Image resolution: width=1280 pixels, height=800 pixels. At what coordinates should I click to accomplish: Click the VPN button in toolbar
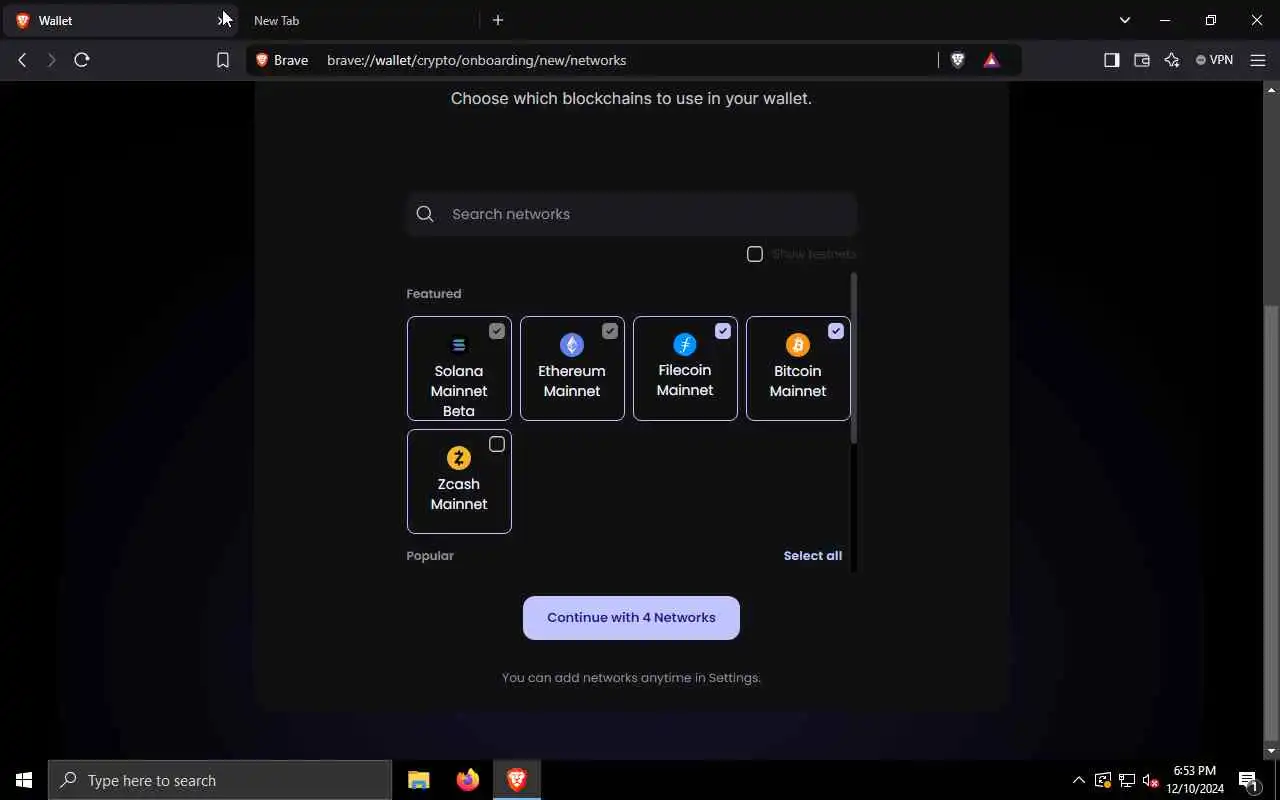tap(1215, 60)
